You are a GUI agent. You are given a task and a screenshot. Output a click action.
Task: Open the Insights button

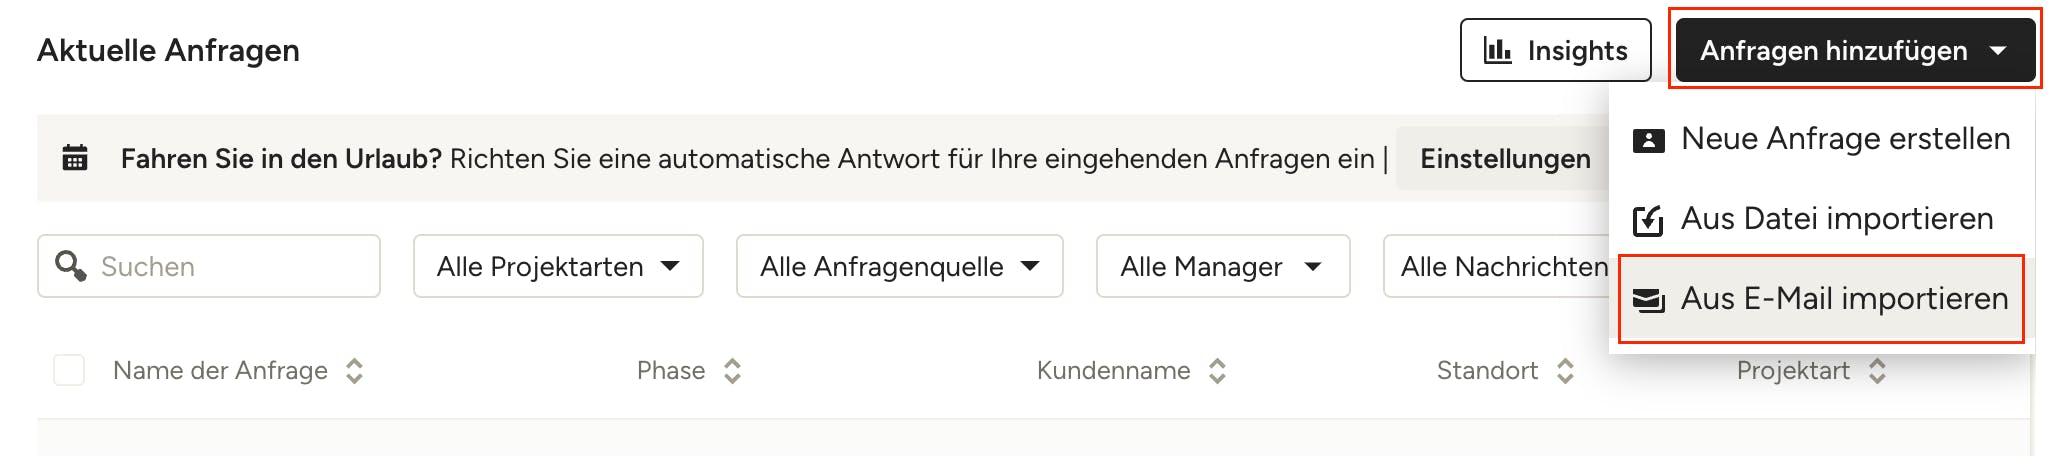[1555, 50]
